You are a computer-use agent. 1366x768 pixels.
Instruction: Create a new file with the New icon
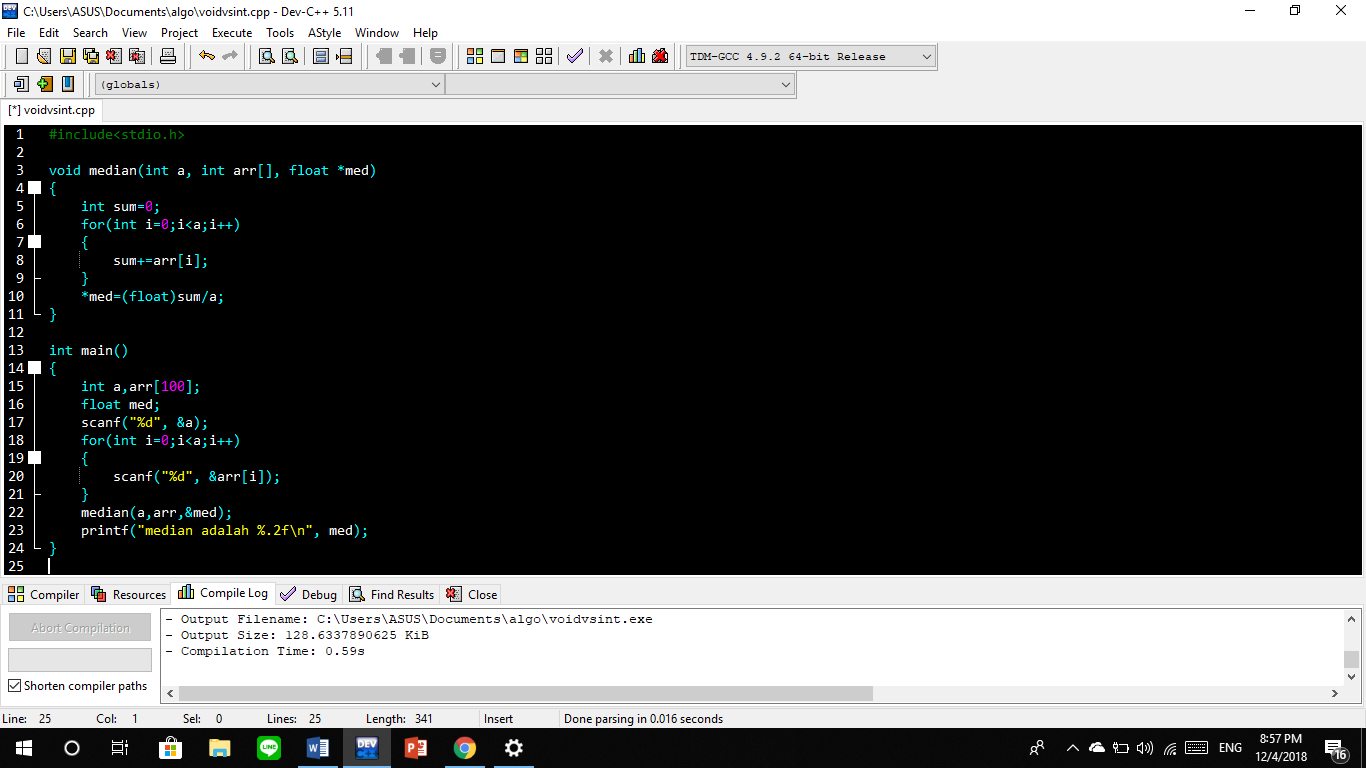22,56
